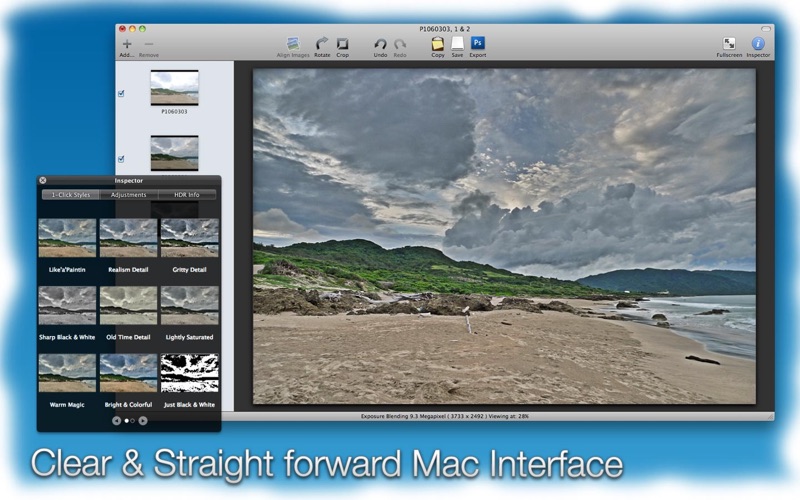
Task: Apply the Lightly Saturated style
Action: point(189,305)
